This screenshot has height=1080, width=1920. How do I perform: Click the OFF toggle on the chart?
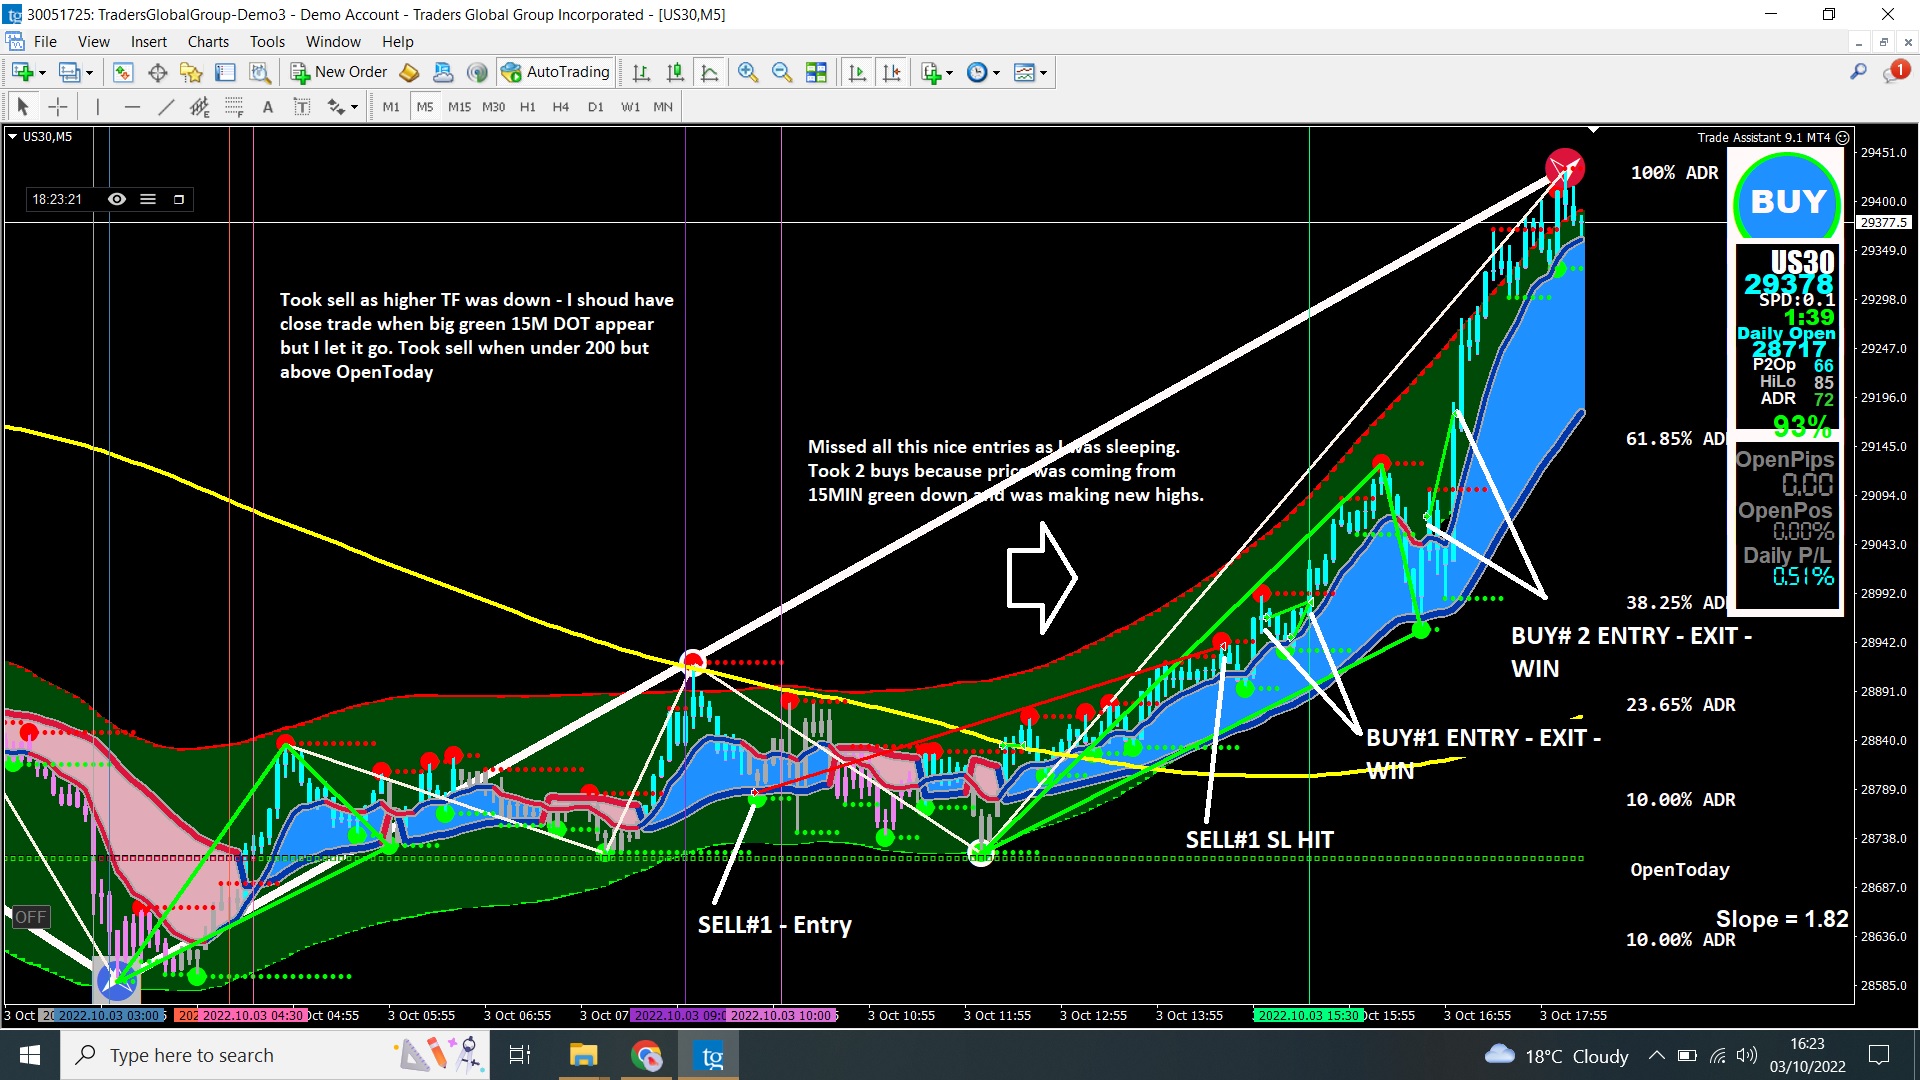pyautogui.click(x=30, y=917)
